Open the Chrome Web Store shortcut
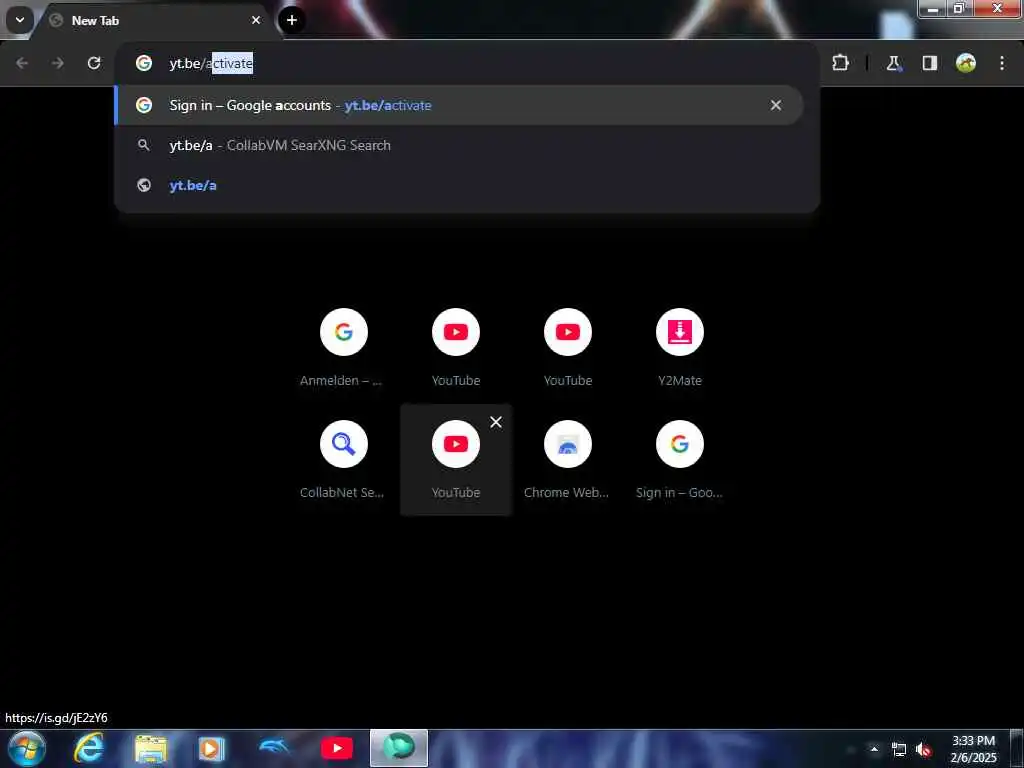1024x768 pixels. point(568,460)
